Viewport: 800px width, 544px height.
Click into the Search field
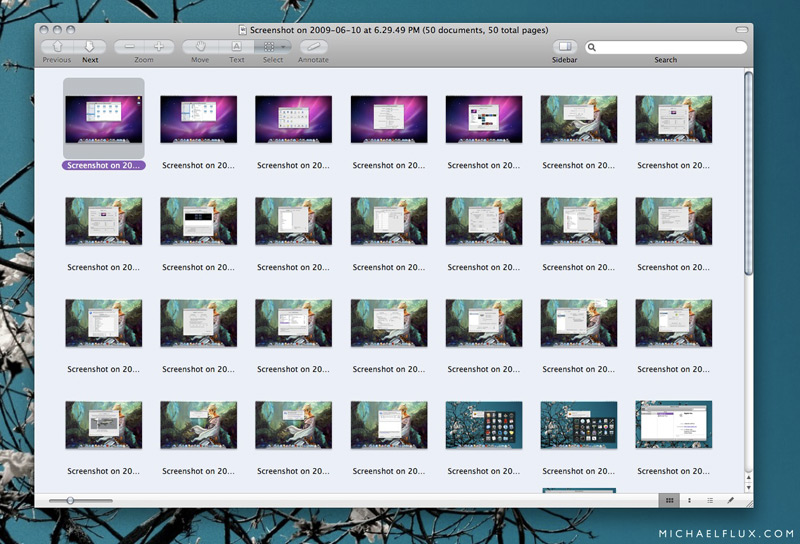666,47
